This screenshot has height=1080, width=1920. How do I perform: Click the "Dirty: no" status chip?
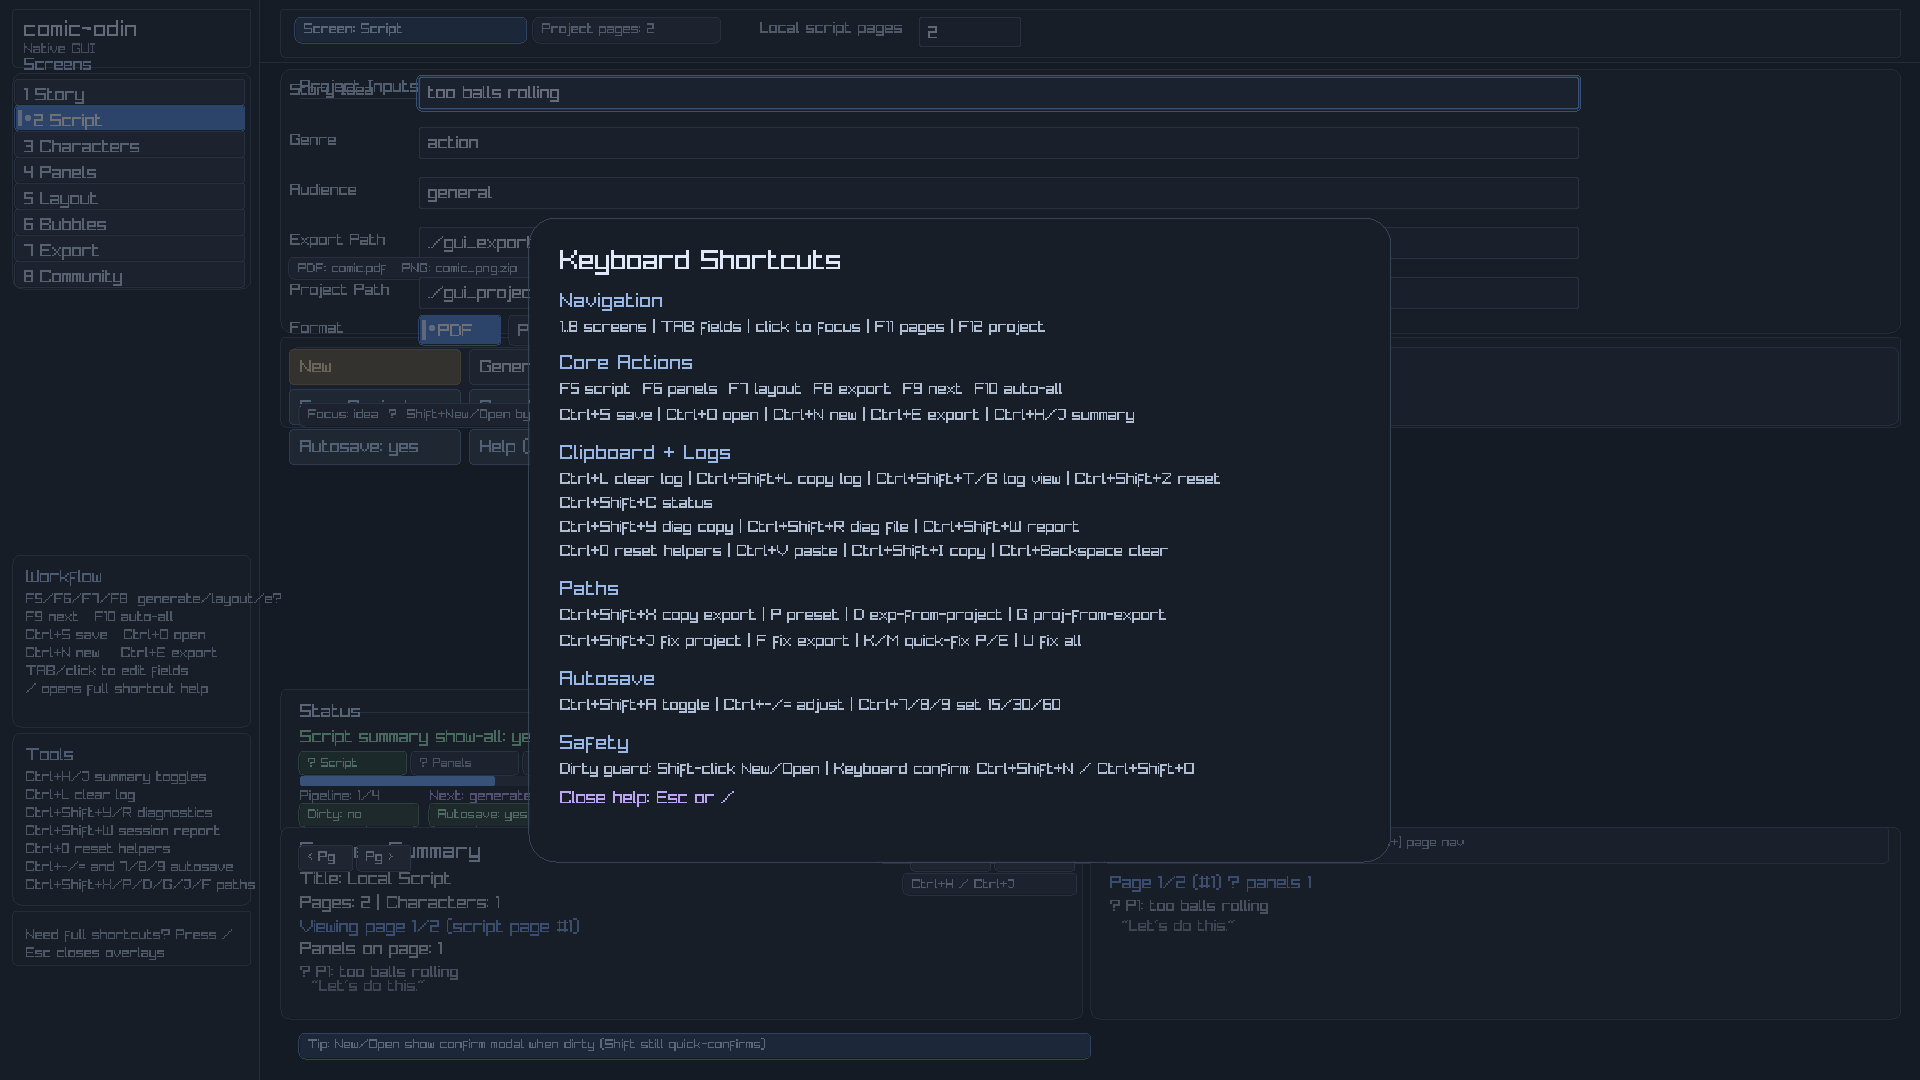pos(358,814)
